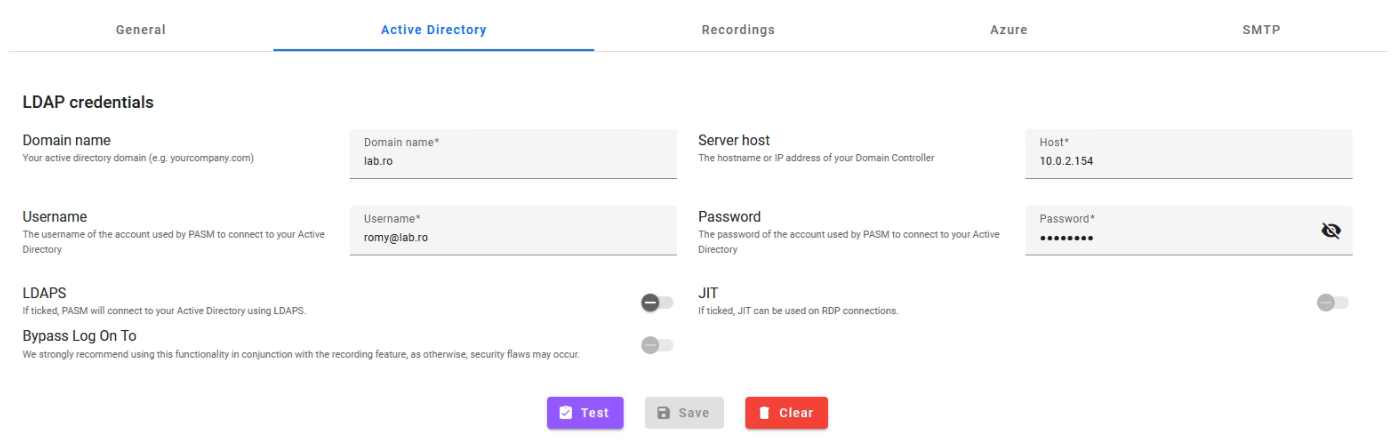The width and height of the screenshot is (1395, 442).
Task: Click the JIT description text
Action: 798,311
